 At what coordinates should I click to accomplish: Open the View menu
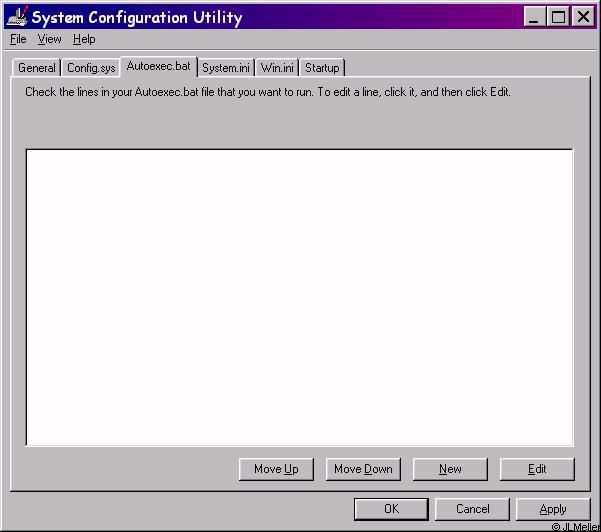(49, 39)
